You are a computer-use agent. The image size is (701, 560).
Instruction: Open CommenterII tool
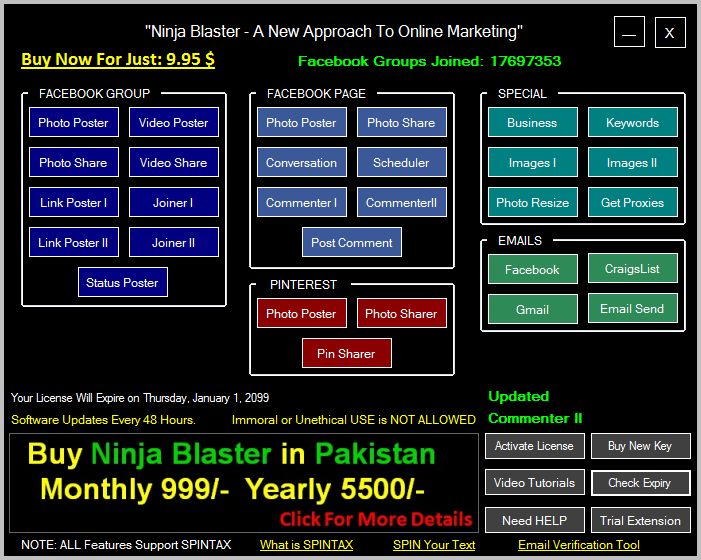coord(402,202)
